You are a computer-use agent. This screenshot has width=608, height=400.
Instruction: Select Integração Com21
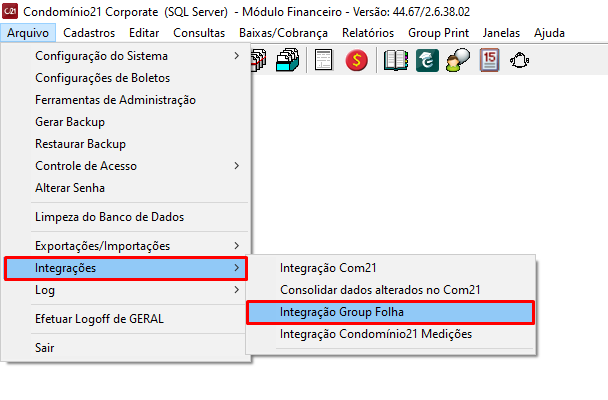tap(391, 268)
